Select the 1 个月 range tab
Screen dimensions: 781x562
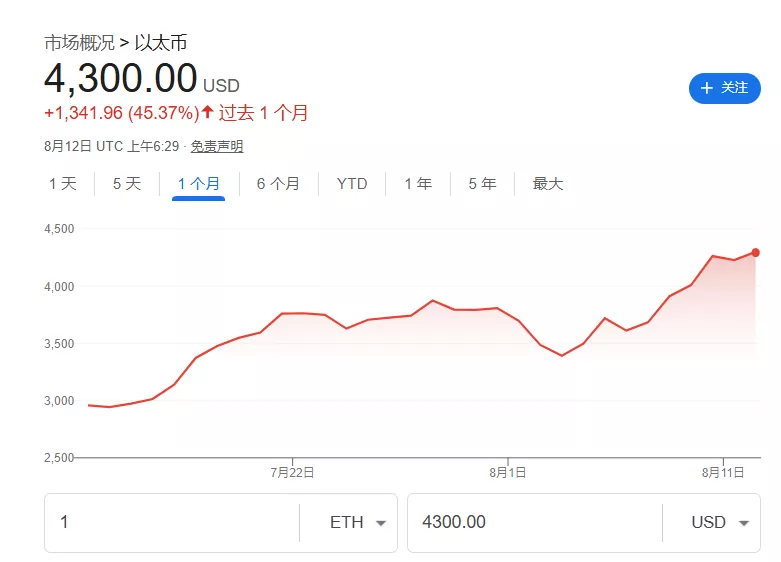pos(198,184)
